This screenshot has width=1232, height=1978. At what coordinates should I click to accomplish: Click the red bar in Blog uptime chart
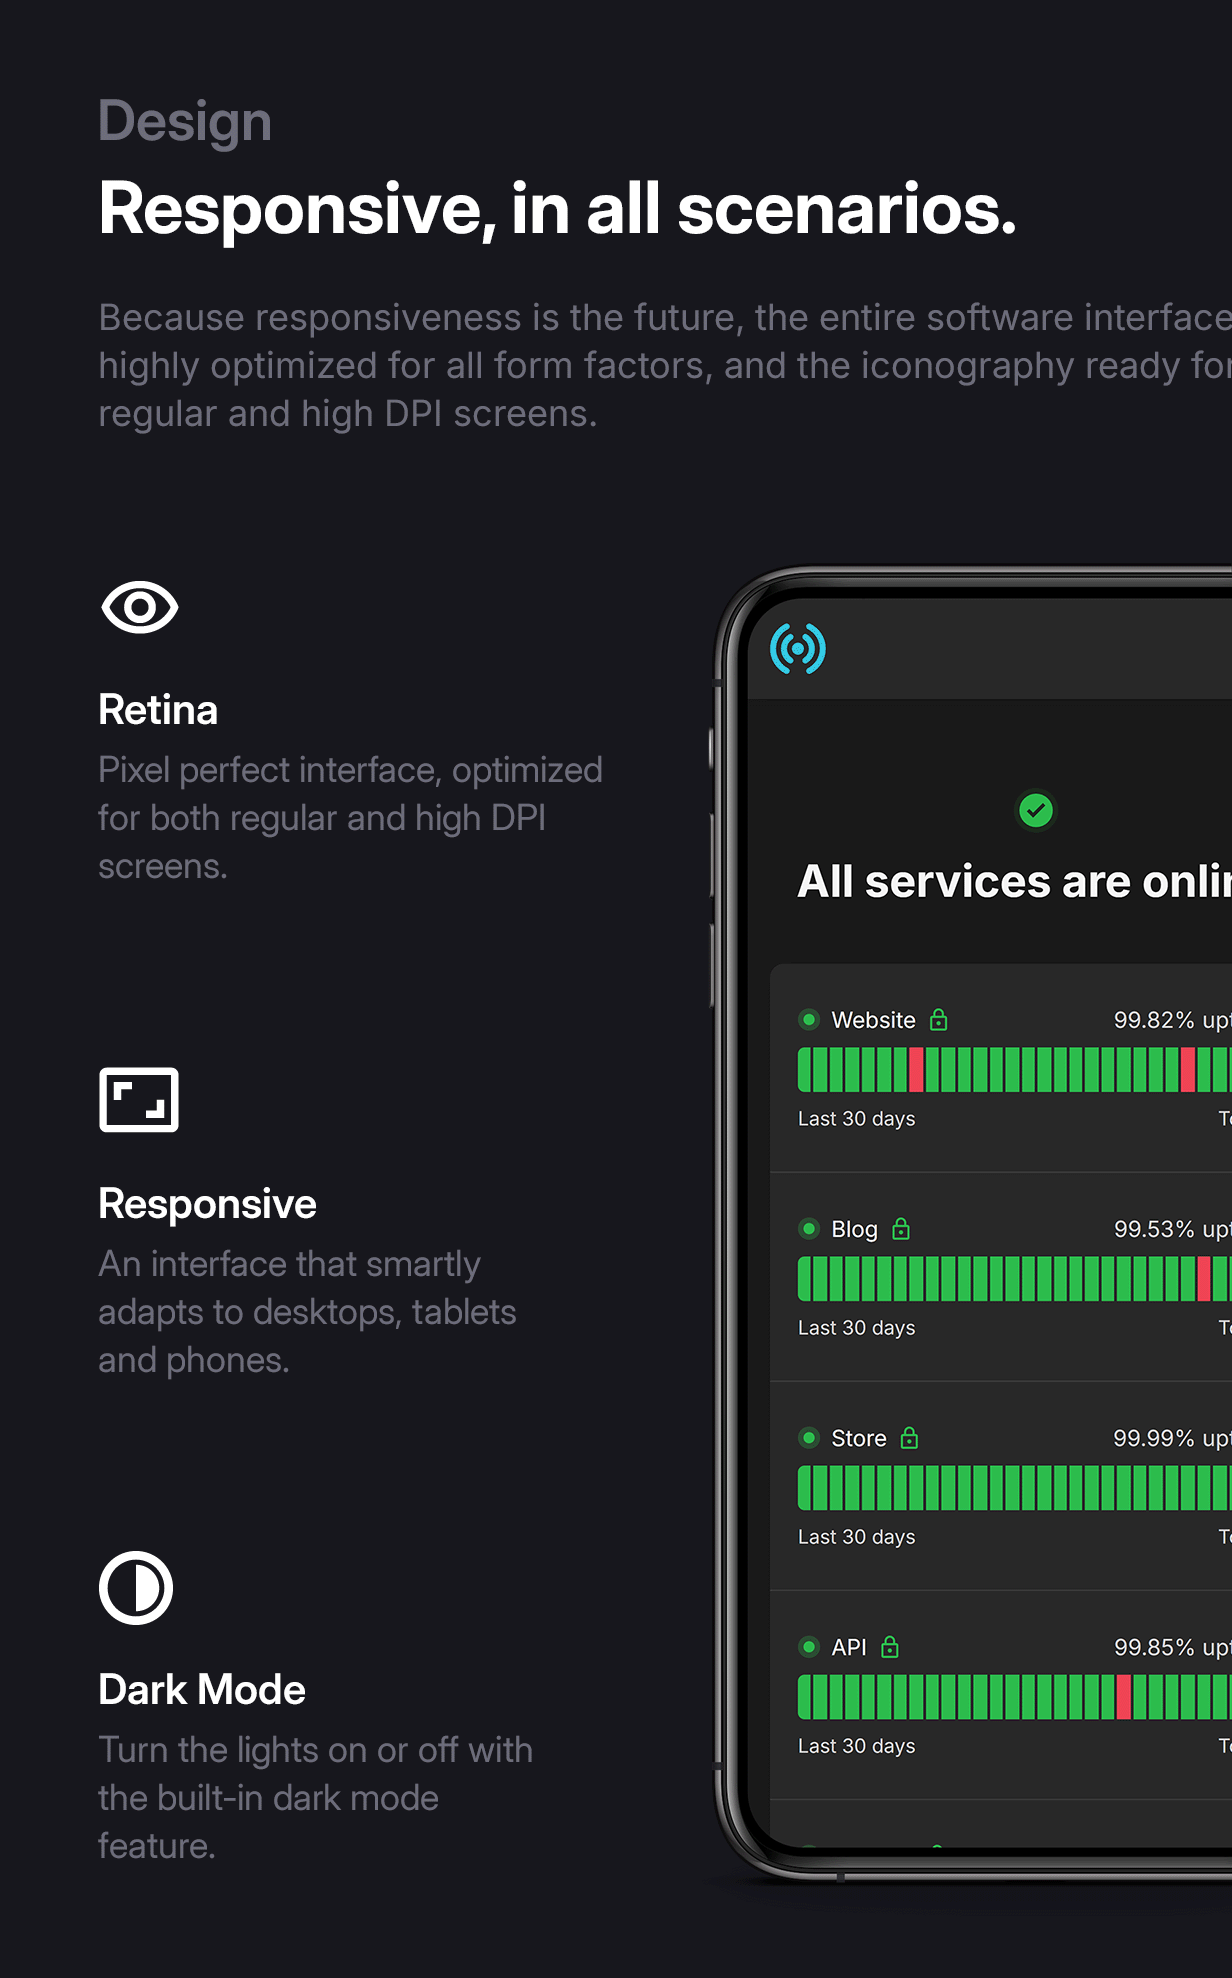coord(1204,1278)
